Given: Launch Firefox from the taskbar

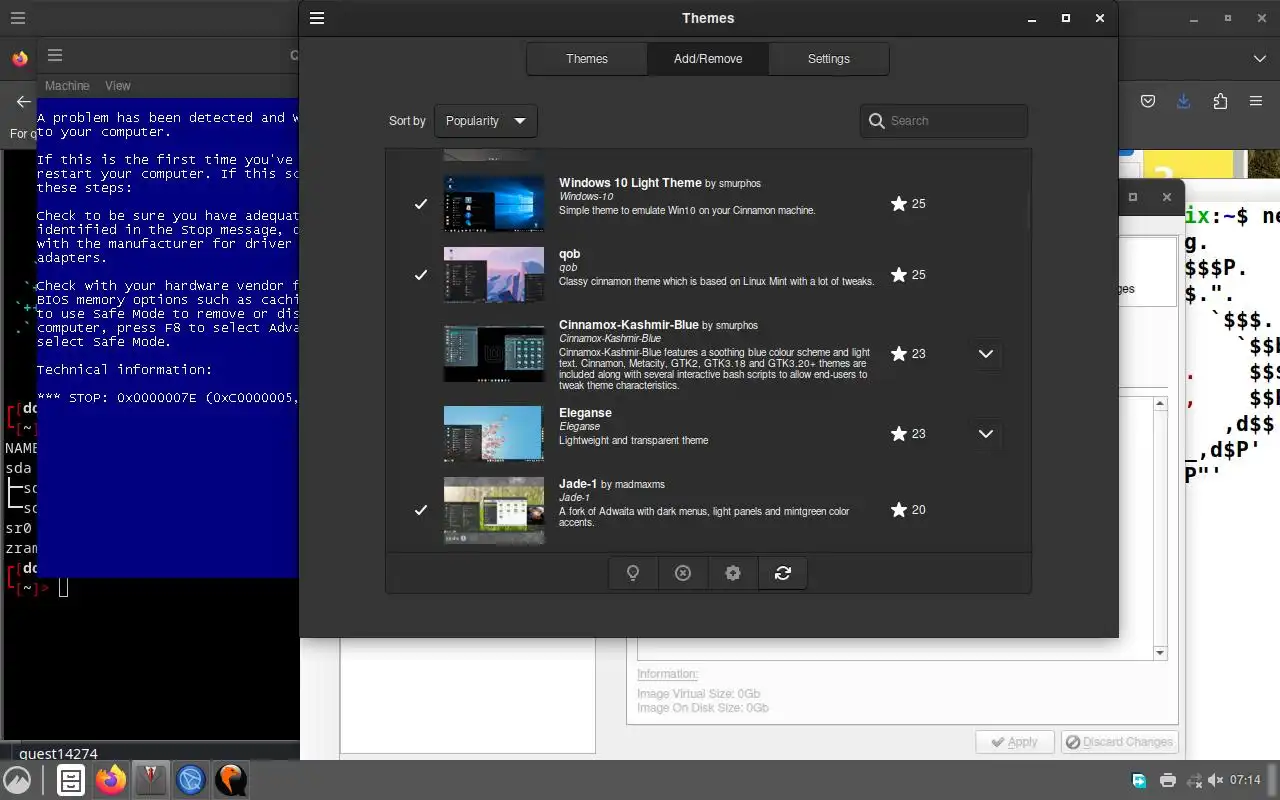Looking at the screenshot, I should click(x=111, y=780).
